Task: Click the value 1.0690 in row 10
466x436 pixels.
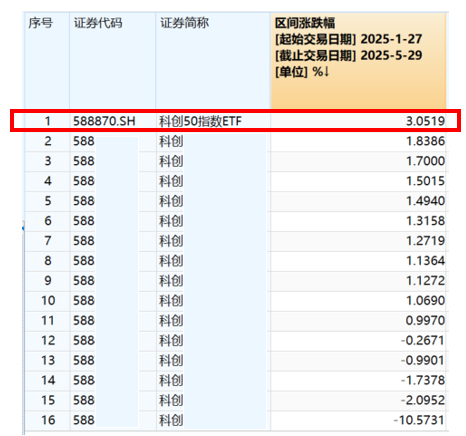Action: coord(425,300)
